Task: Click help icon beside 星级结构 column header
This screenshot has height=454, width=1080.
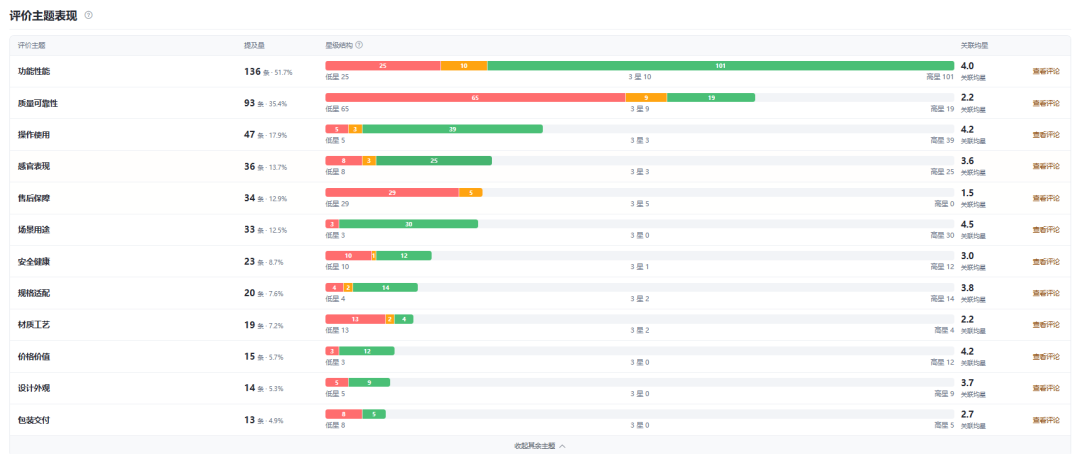Action: coord(359,45)
